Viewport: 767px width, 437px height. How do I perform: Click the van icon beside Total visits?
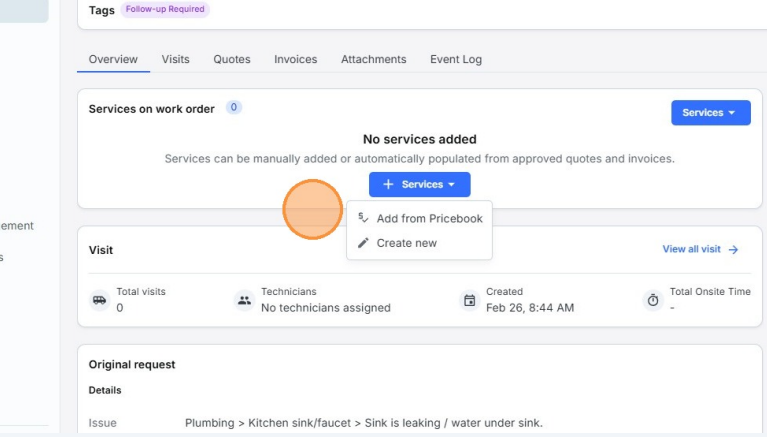click(x=99, y=300)
